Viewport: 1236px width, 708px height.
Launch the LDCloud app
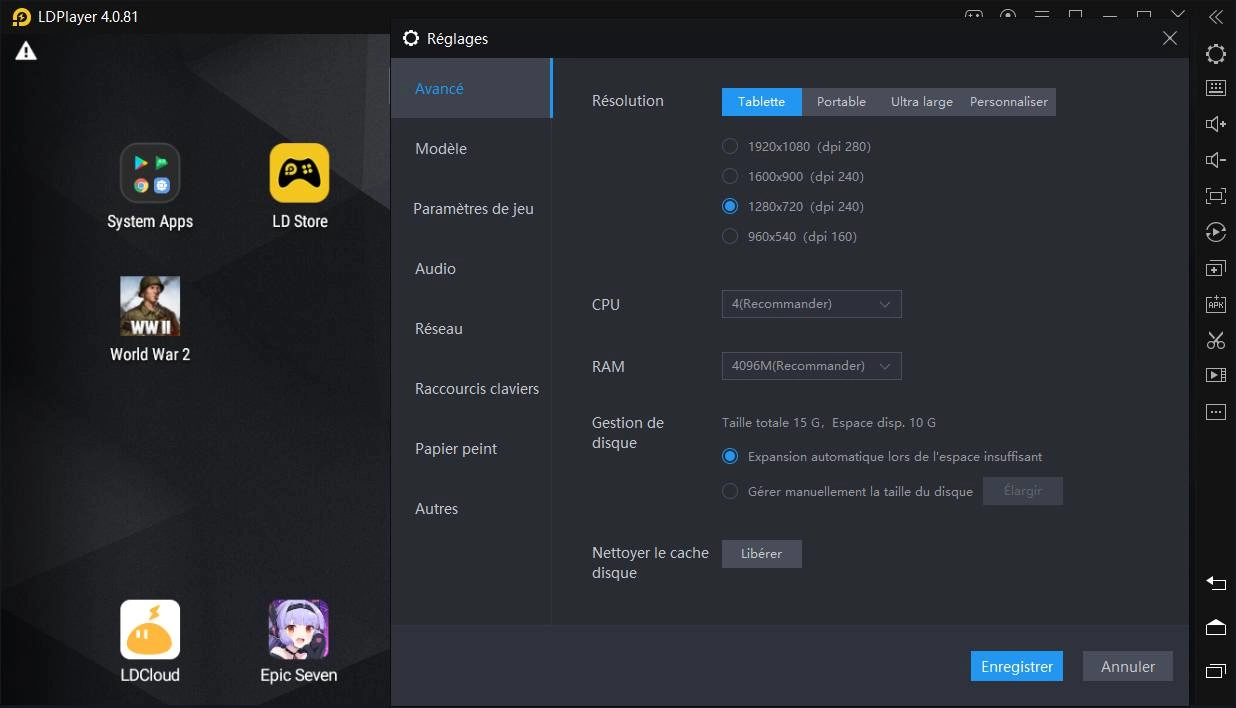click(150, 630)
